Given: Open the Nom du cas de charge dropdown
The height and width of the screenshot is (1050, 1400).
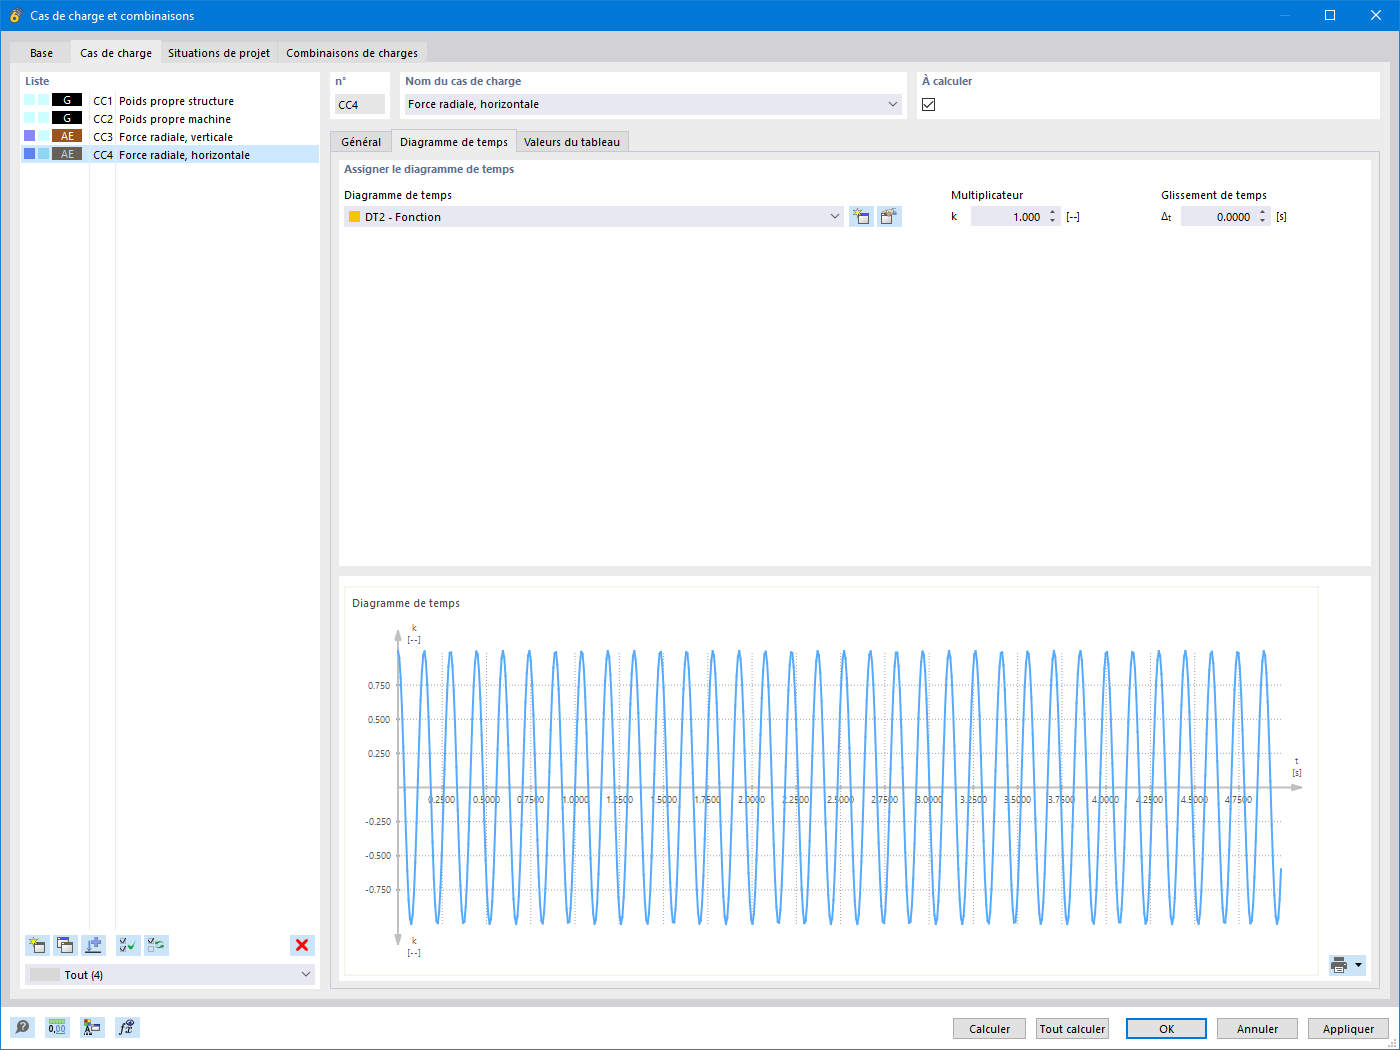Looking at the screenshot, I should pyautogui.click(x=893, y=104).
